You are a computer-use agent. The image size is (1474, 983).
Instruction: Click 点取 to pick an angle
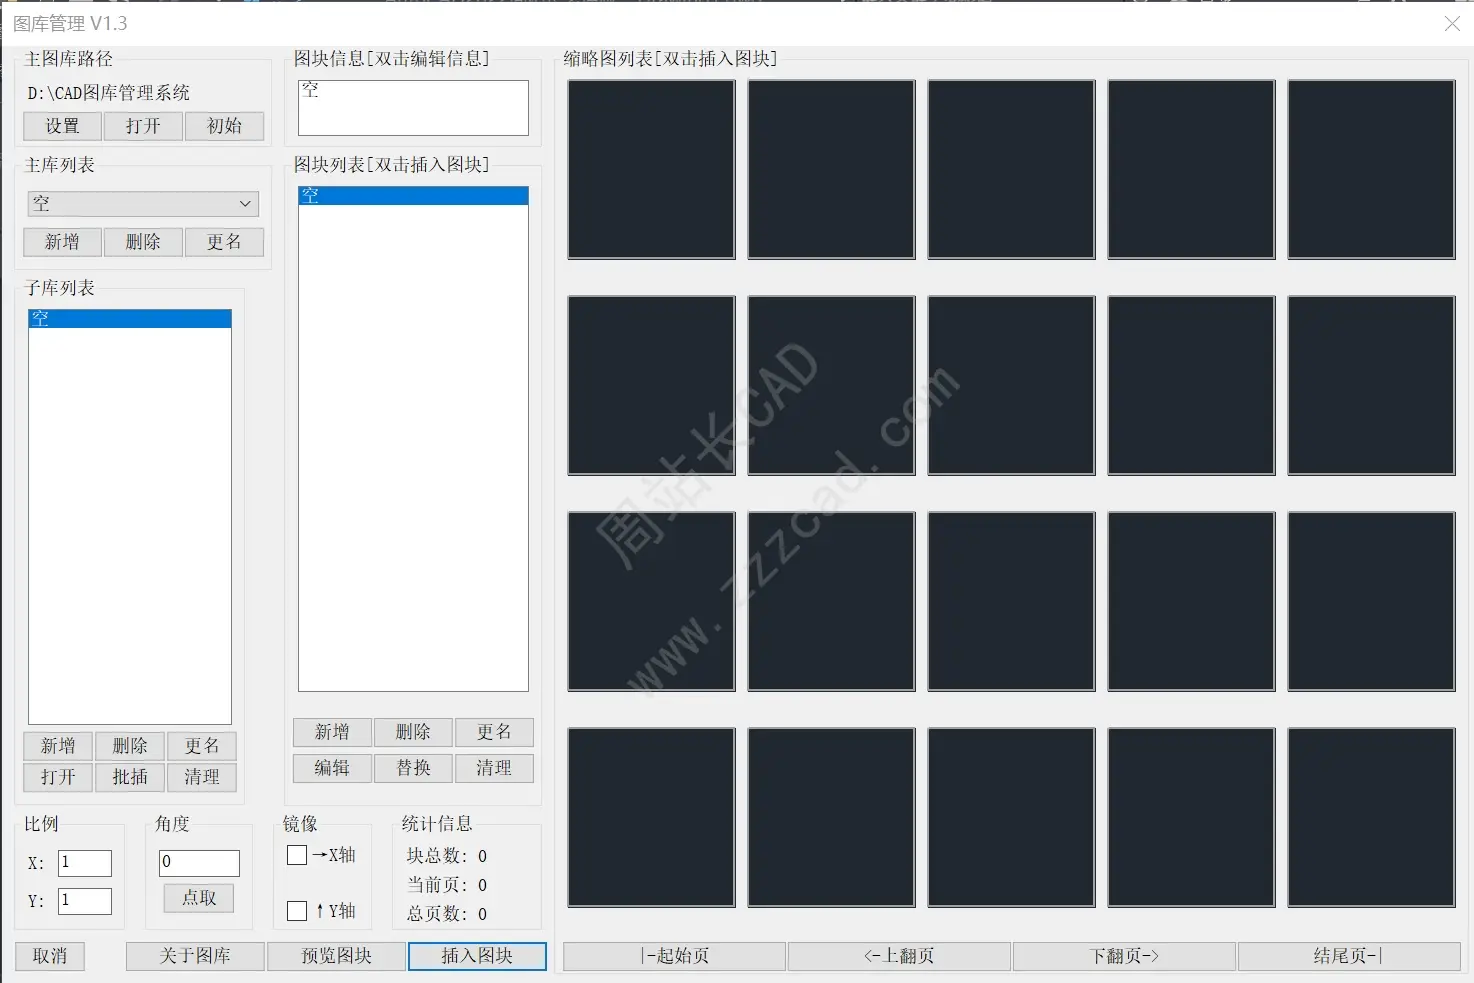(x=197, y=898)
